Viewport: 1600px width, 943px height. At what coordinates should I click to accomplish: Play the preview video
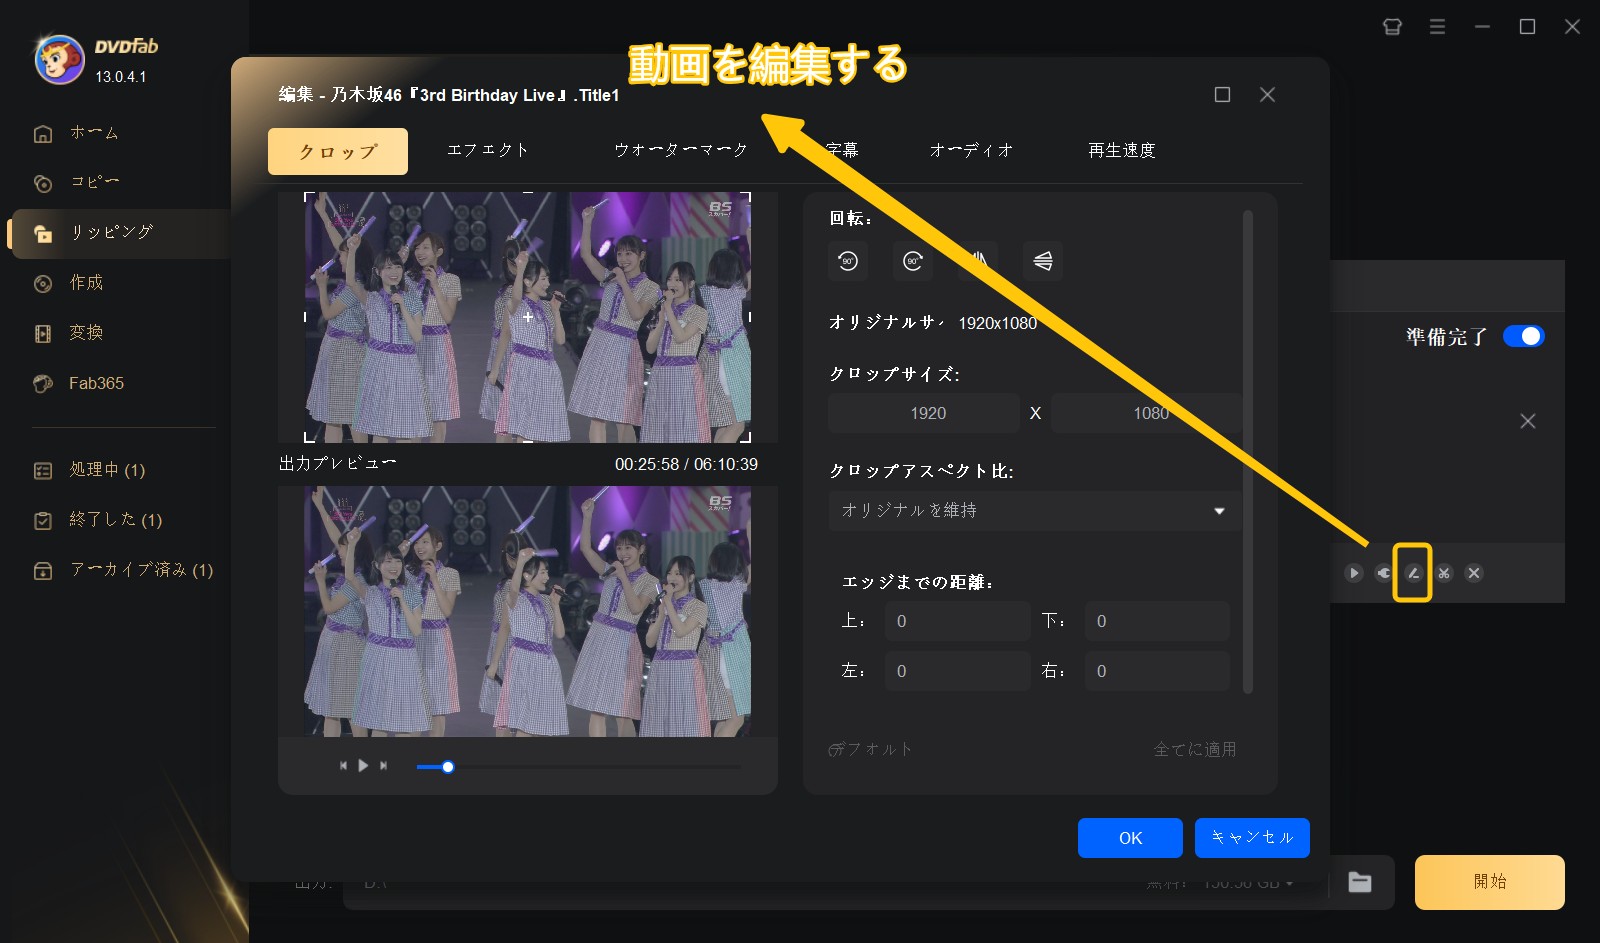363,765
